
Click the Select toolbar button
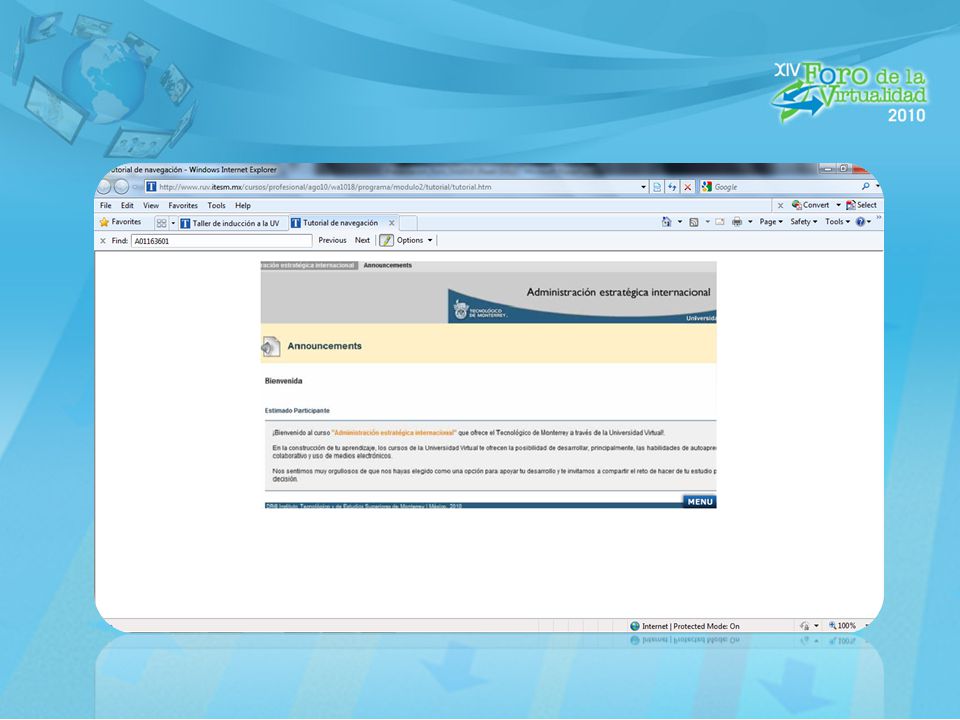[861, 205]
